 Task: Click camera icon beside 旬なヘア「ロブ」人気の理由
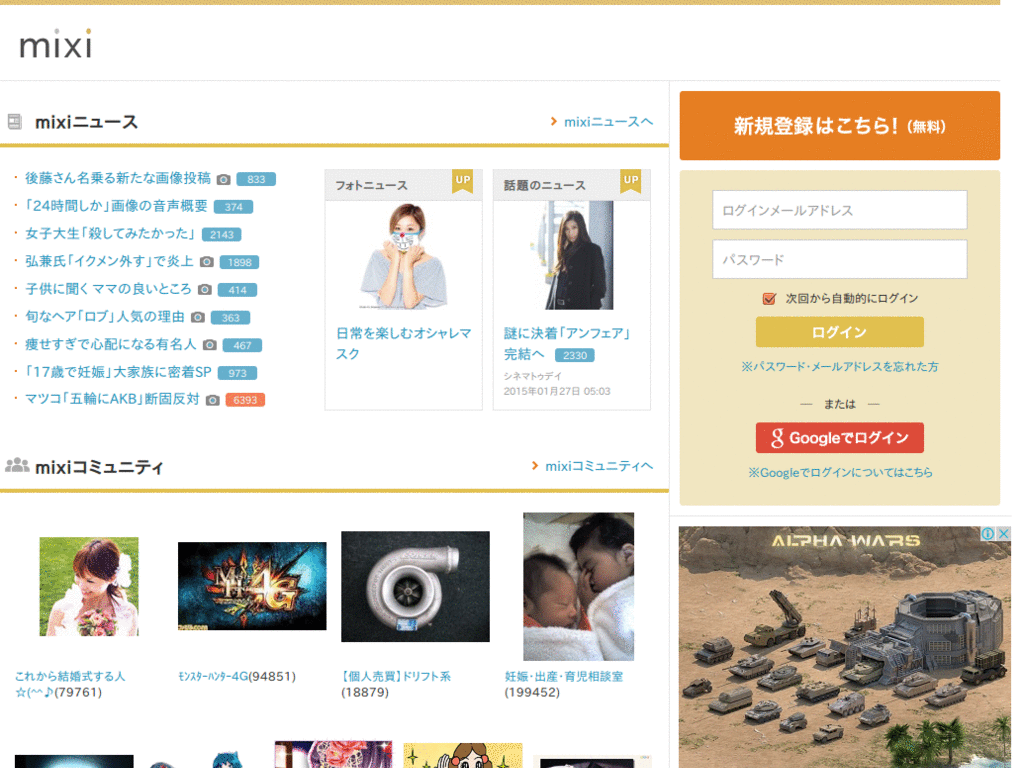point(198,317)
